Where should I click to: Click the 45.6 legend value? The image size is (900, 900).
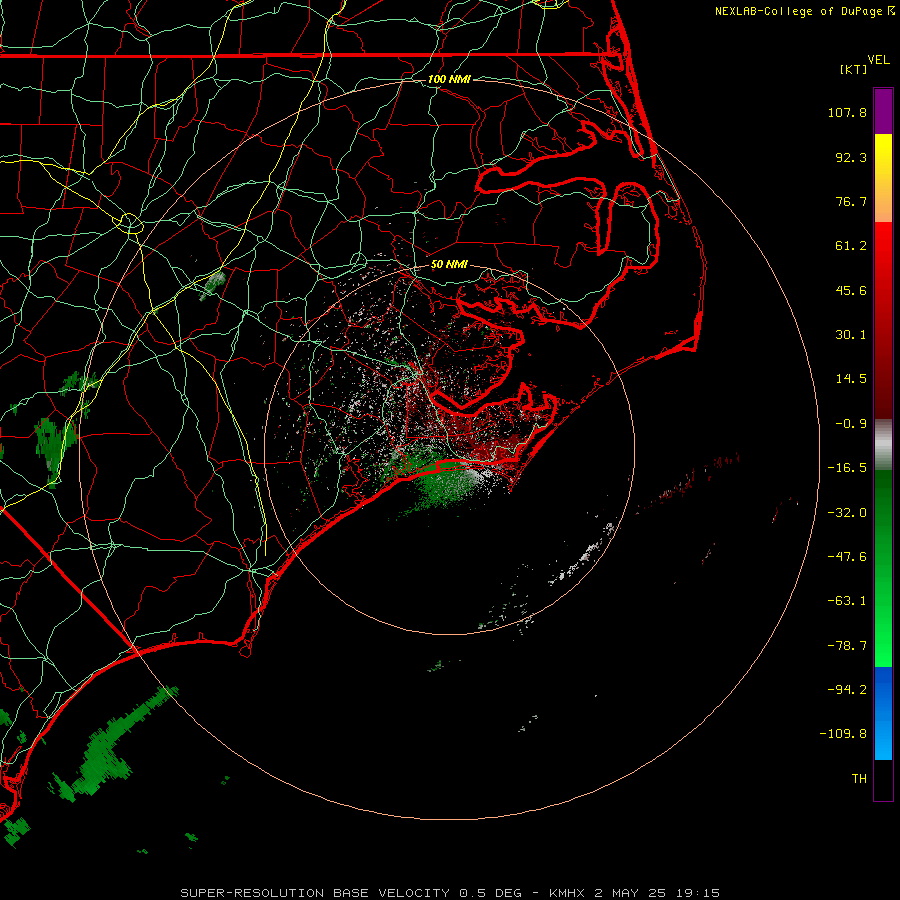tap(851, 290)
